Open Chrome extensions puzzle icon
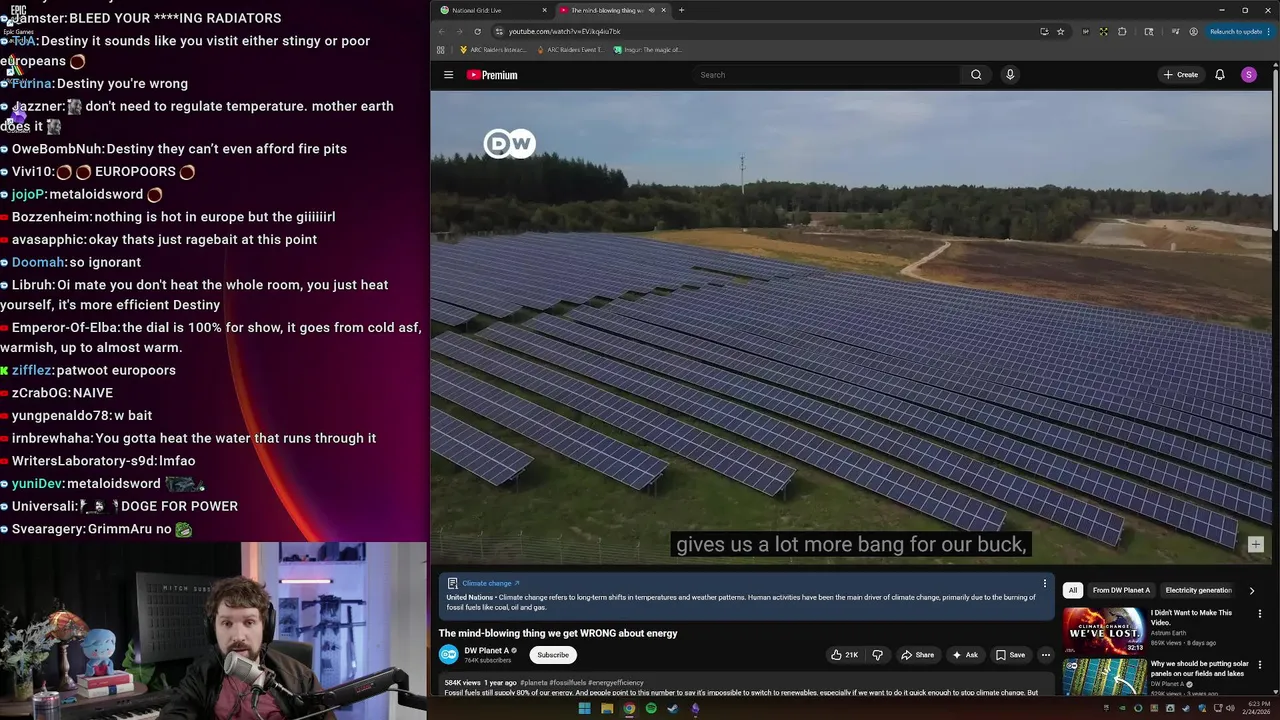This screenshot has height=720, width=1280. coord(1122,31)
